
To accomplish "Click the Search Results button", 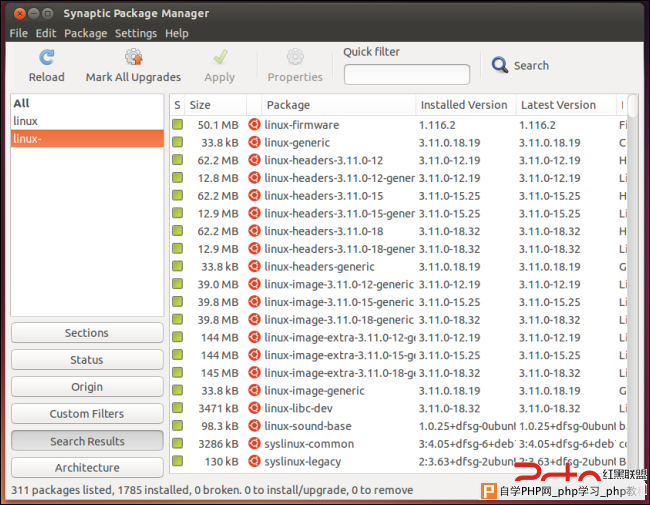I will click(87, 441).
